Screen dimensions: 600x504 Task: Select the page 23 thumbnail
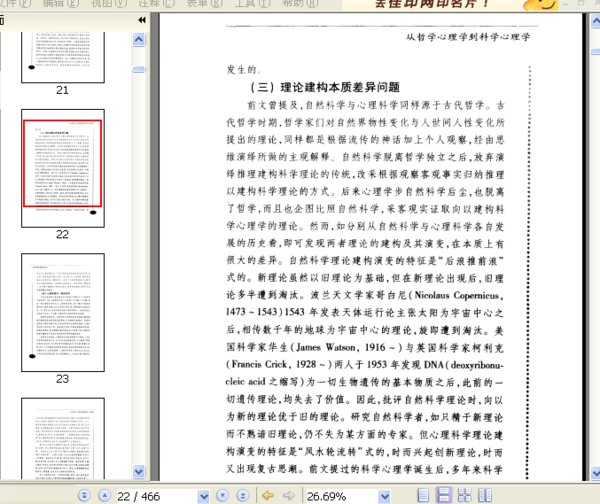click(x=63, y=312)
